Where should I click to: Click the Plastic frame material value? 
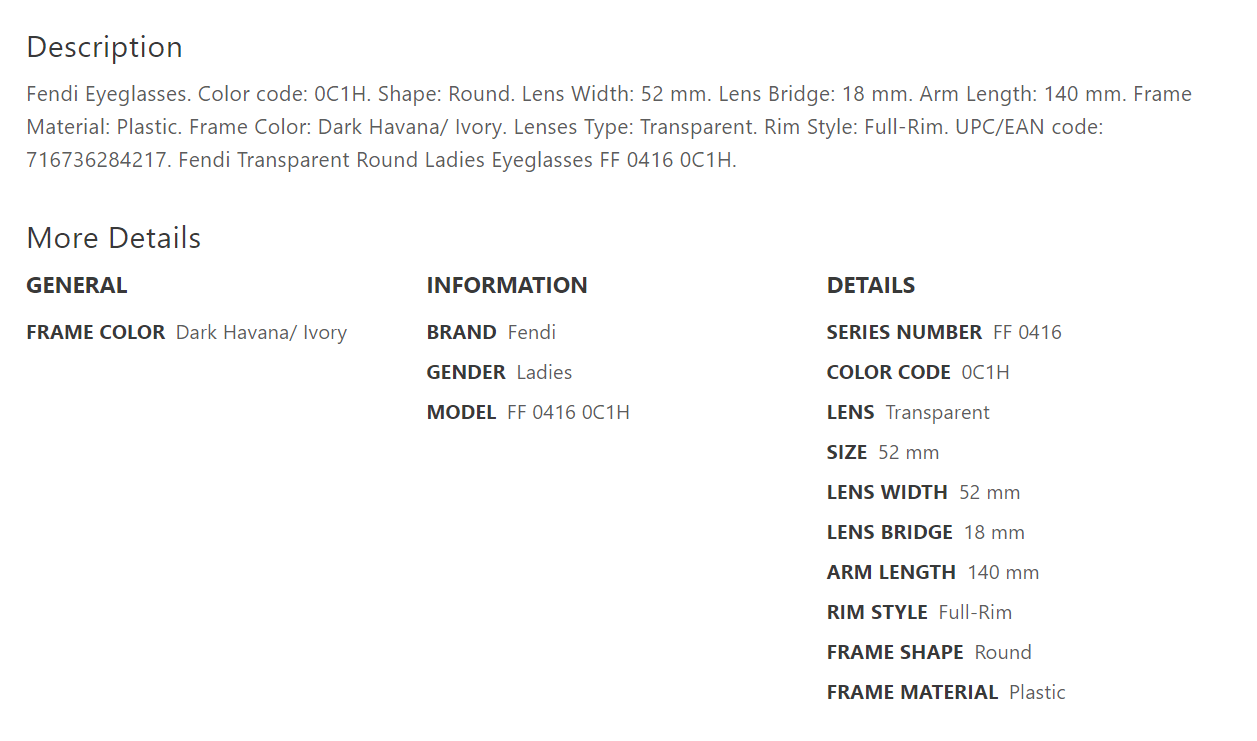click(x=1037, y=693)
